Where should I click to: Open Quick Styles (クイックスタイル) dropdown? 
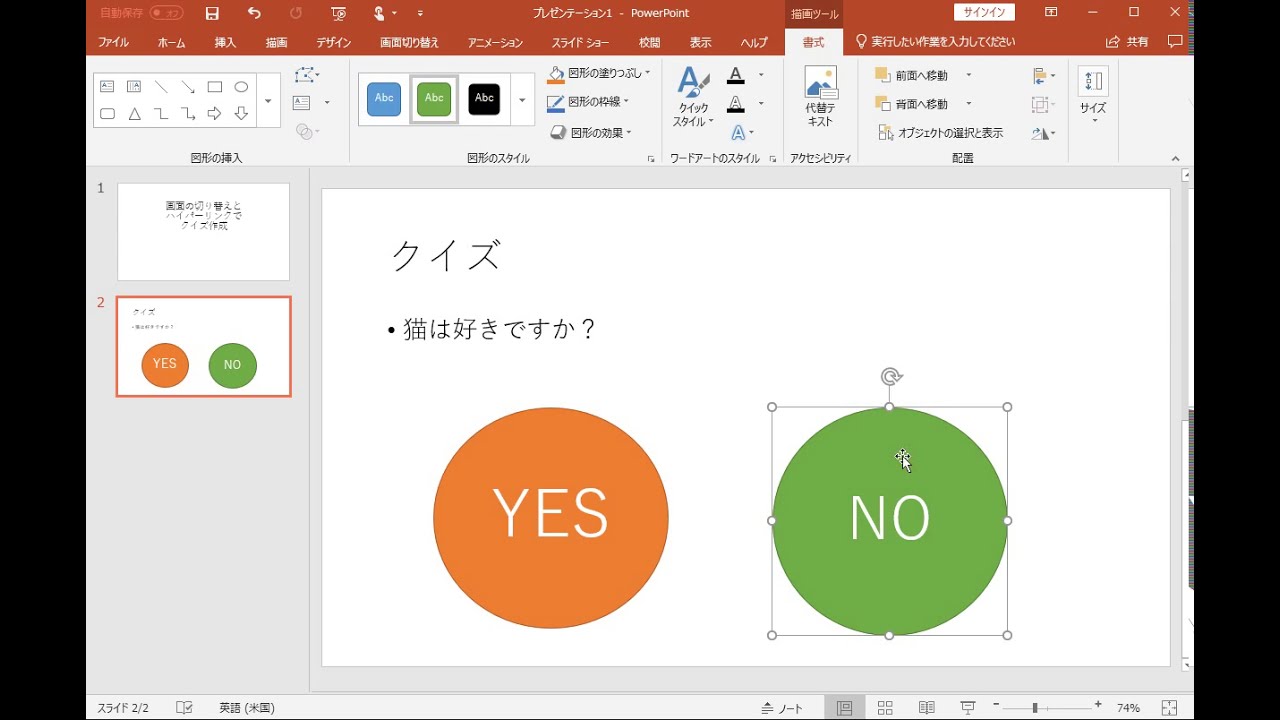pyautogui.click(x=693, y=97)
